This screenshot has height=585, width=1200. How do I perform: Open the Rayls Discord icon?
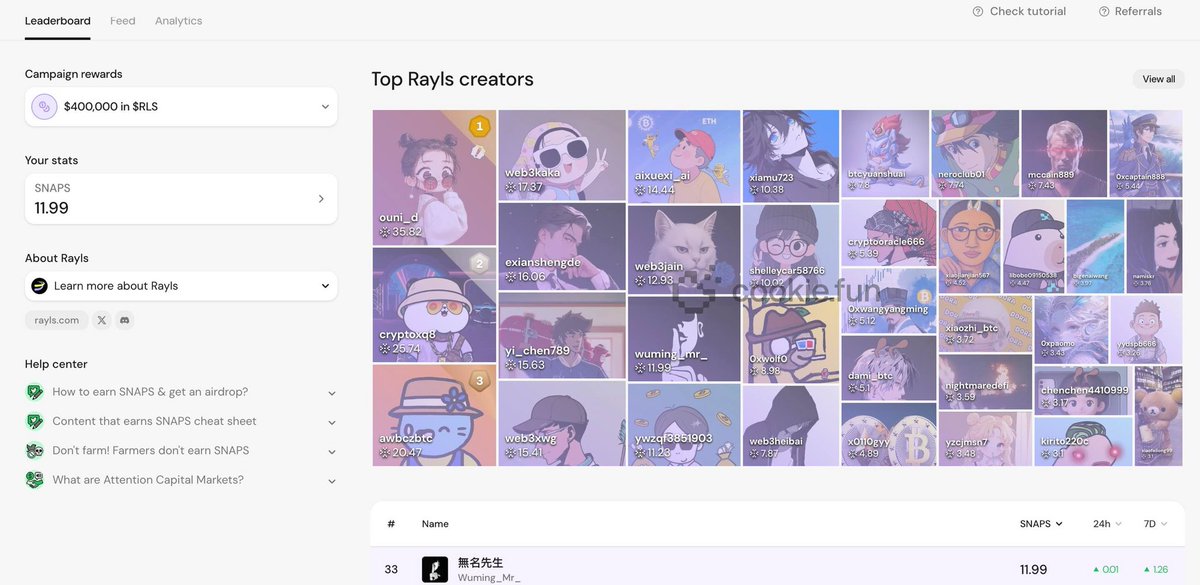point(125,321)
